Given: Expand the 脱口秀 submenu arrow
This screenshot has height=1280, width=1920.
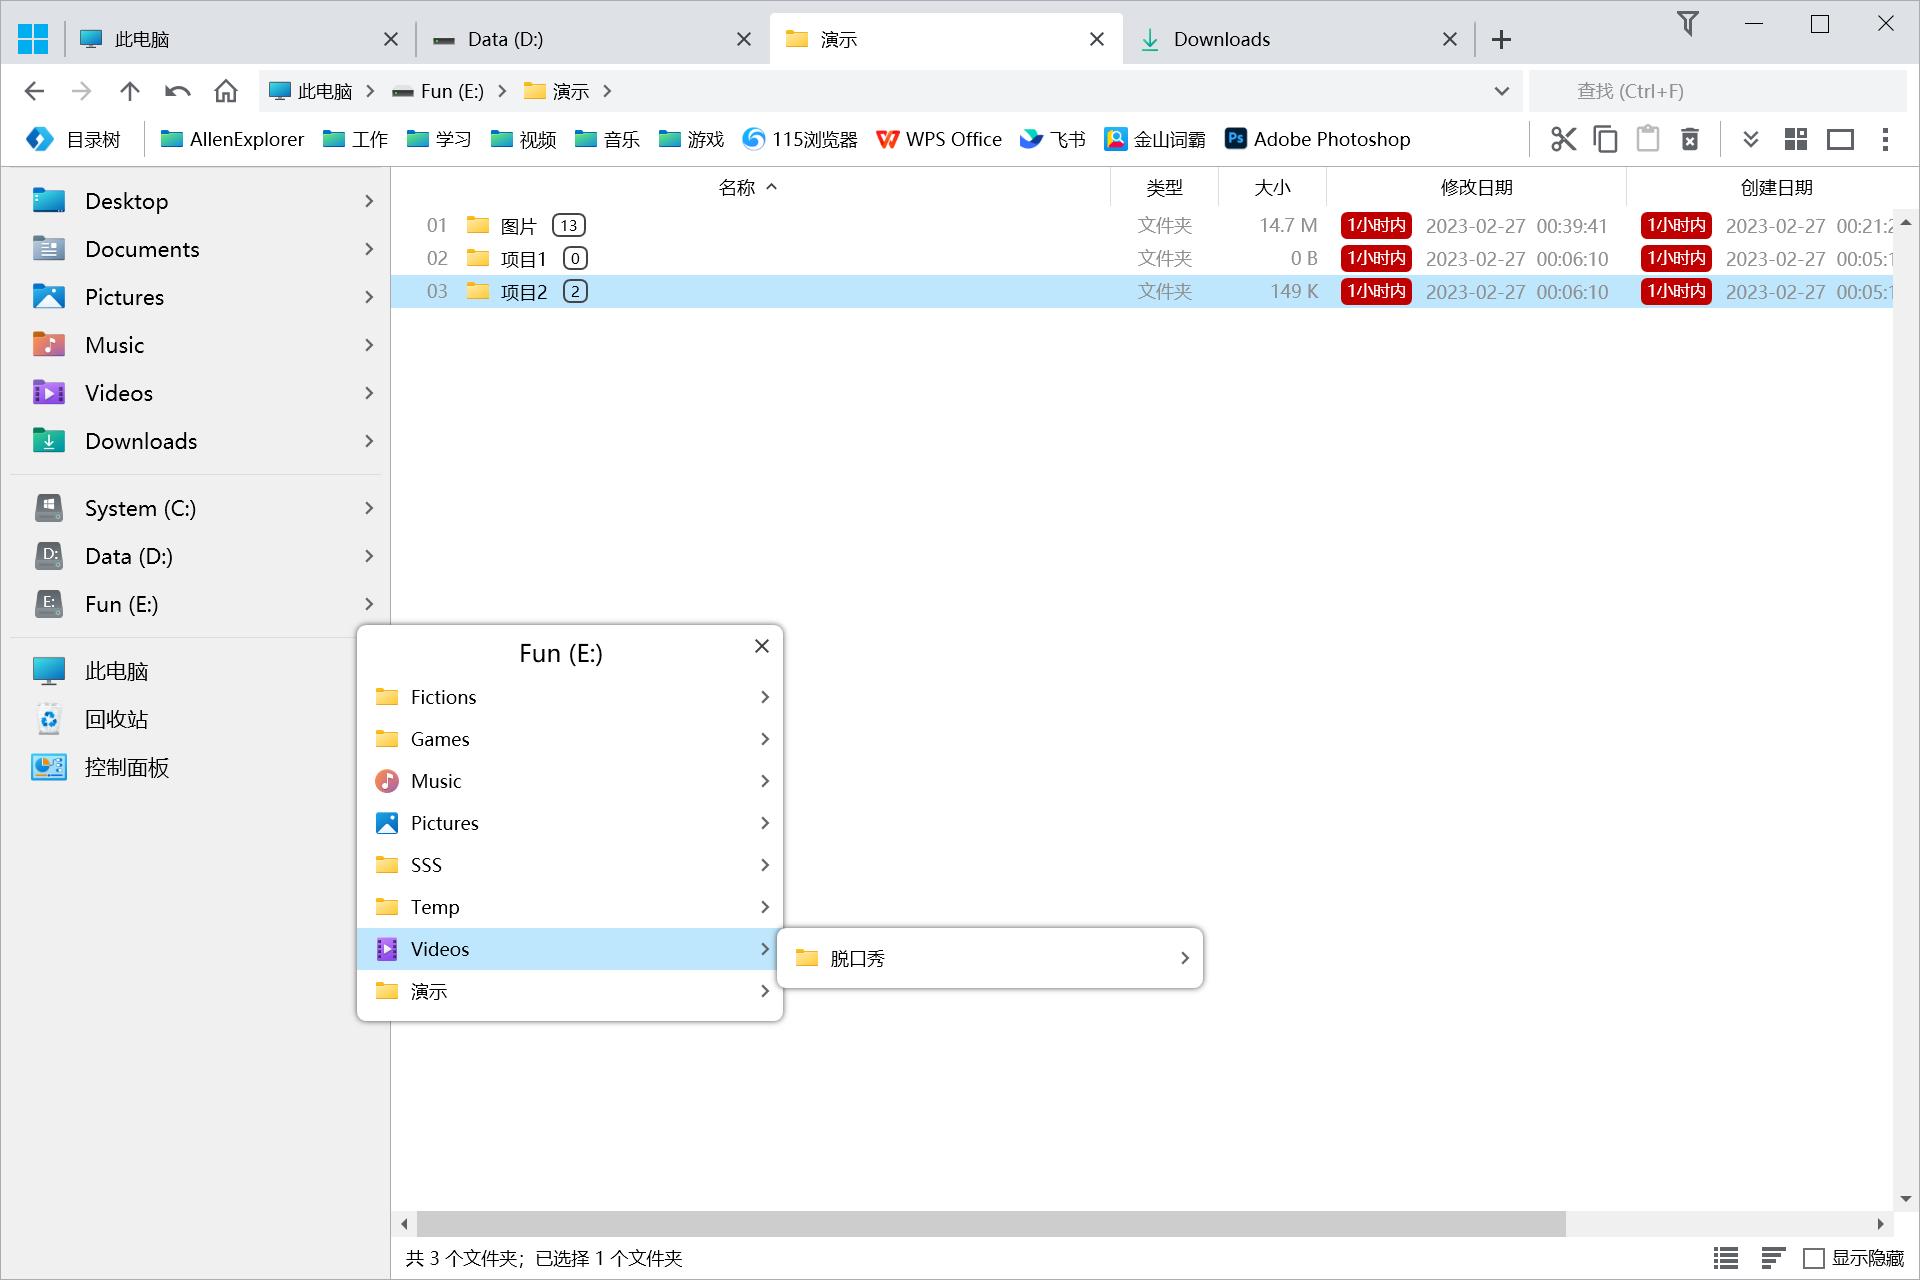Looking at the screenshot, I should [x=1184, y=958].
